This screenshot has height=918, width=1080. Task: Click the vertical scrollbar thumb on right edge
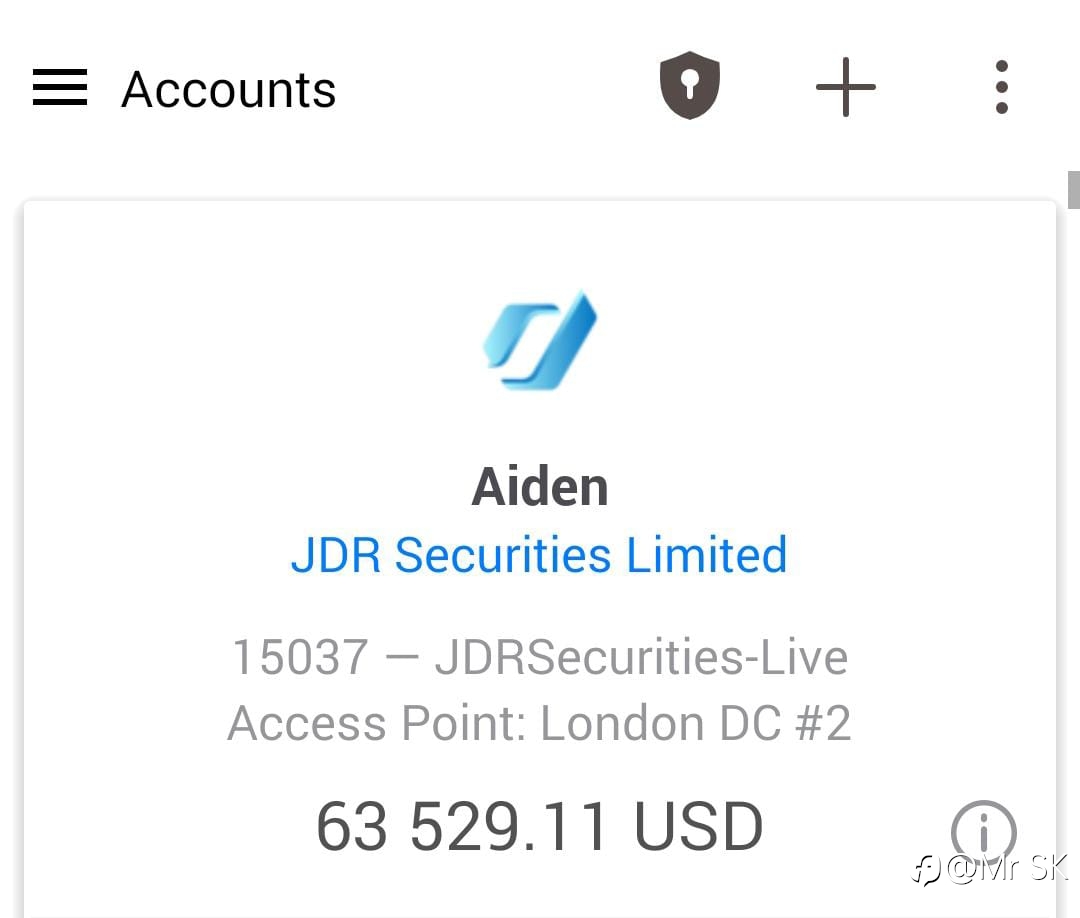click(1074, 189)
